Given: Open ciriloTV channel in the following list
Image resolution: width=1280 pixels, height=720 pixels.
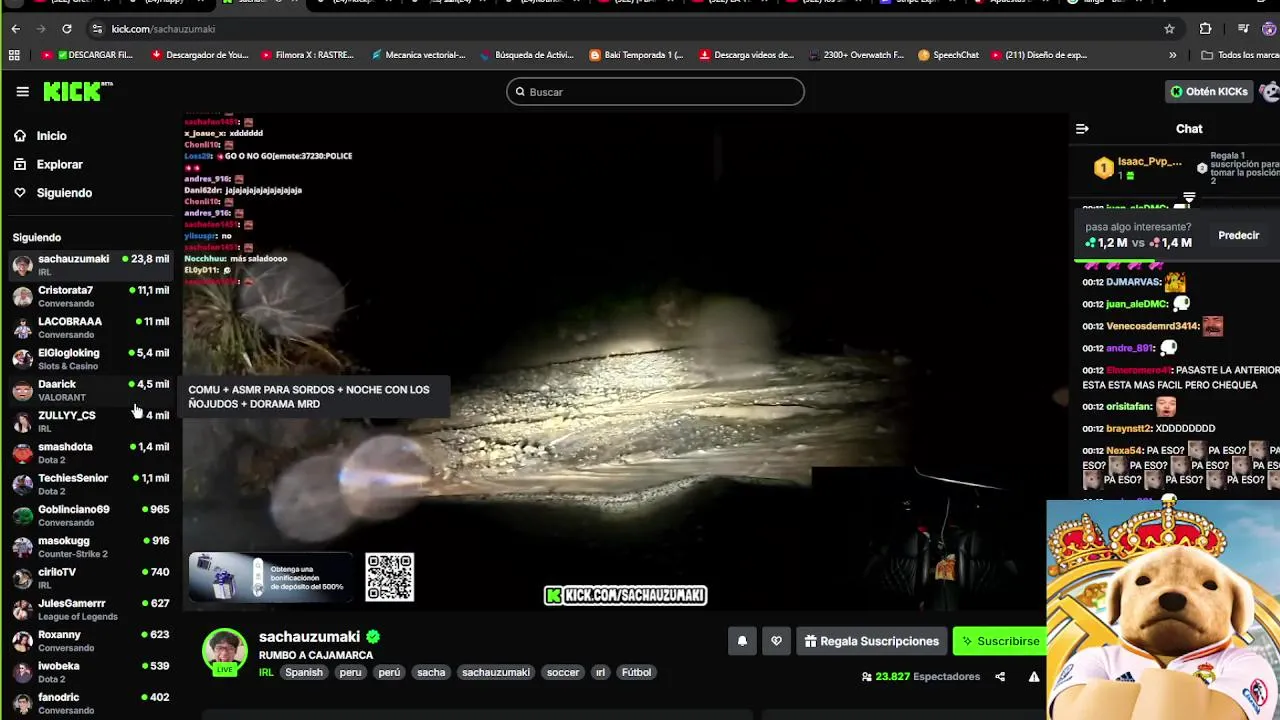Looking at the screenshot, I should click(x=91, y=578).
